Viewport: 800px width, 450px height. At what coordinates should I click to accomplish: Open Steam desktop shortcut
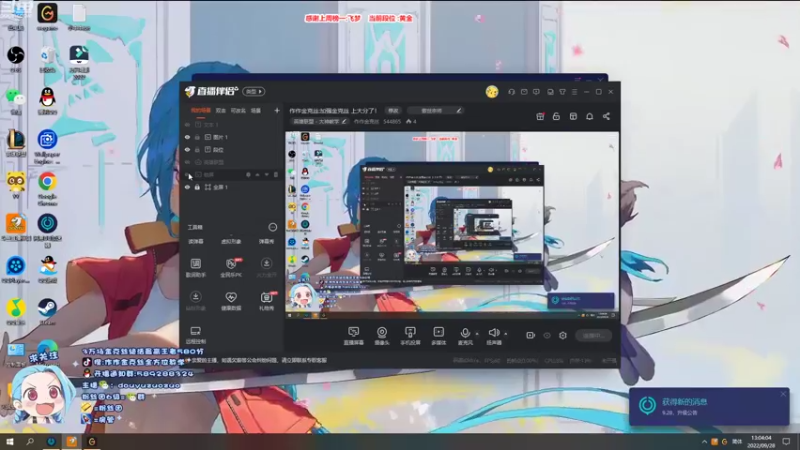pos(47,311)
